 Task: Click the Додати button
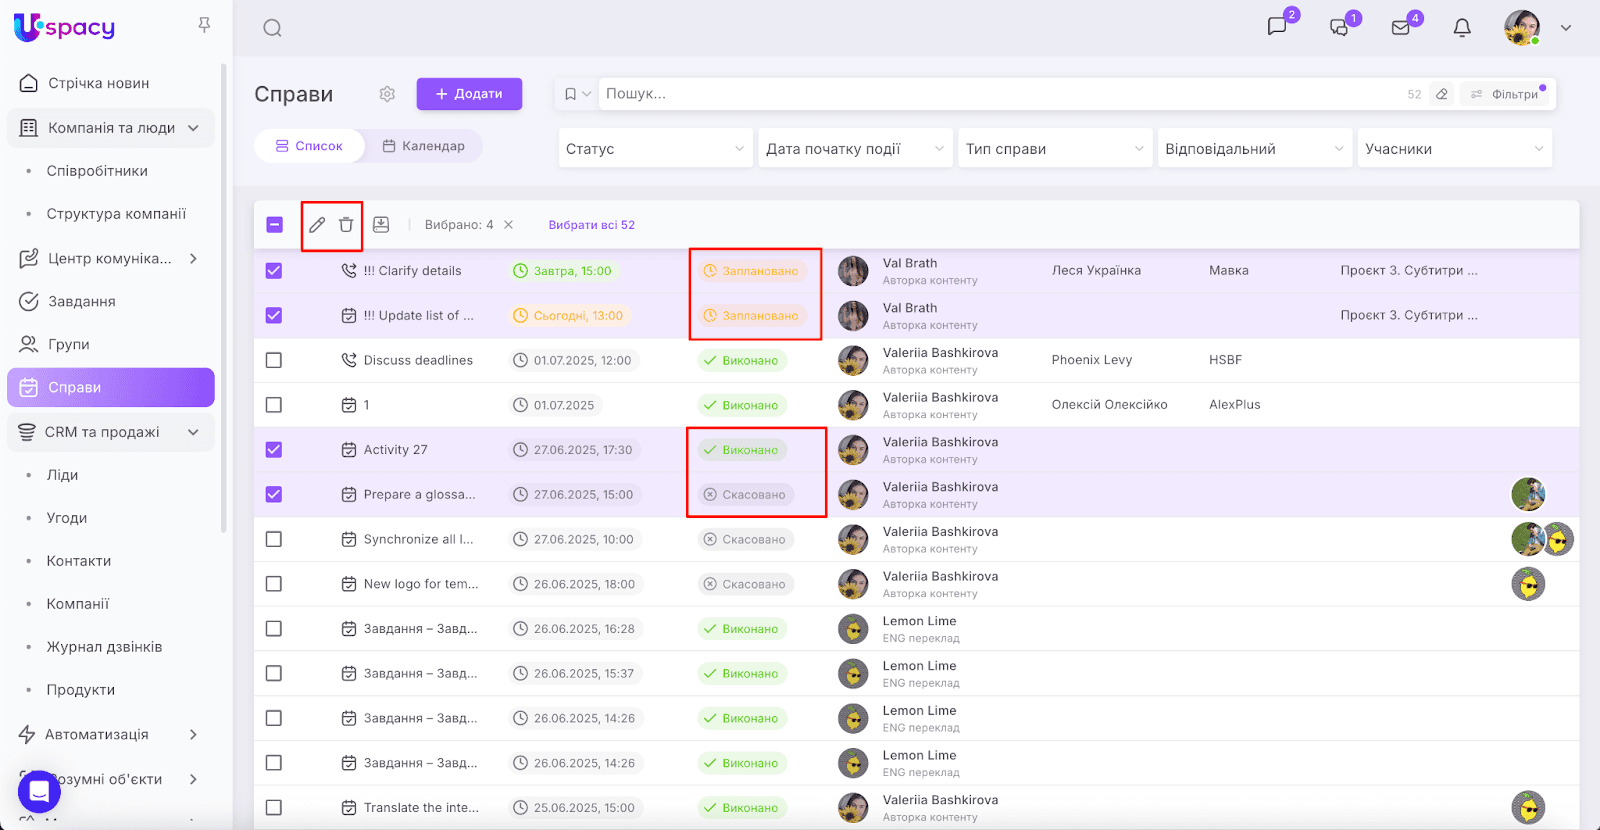pyautogui.click(x=469, y=94)
